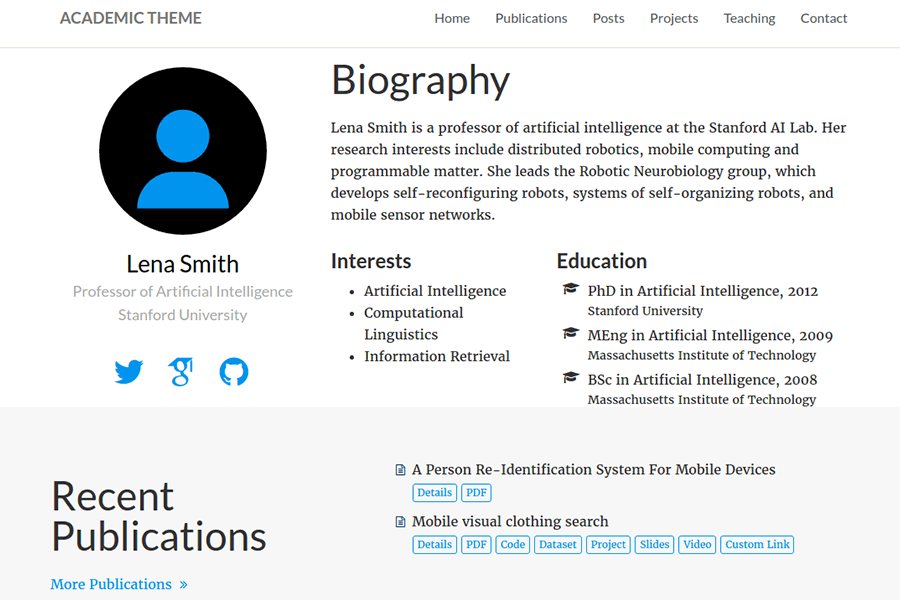This screenshot has height=600, width=900.
Task: Open the Twitter profile icon
Action: coord(129,372)
